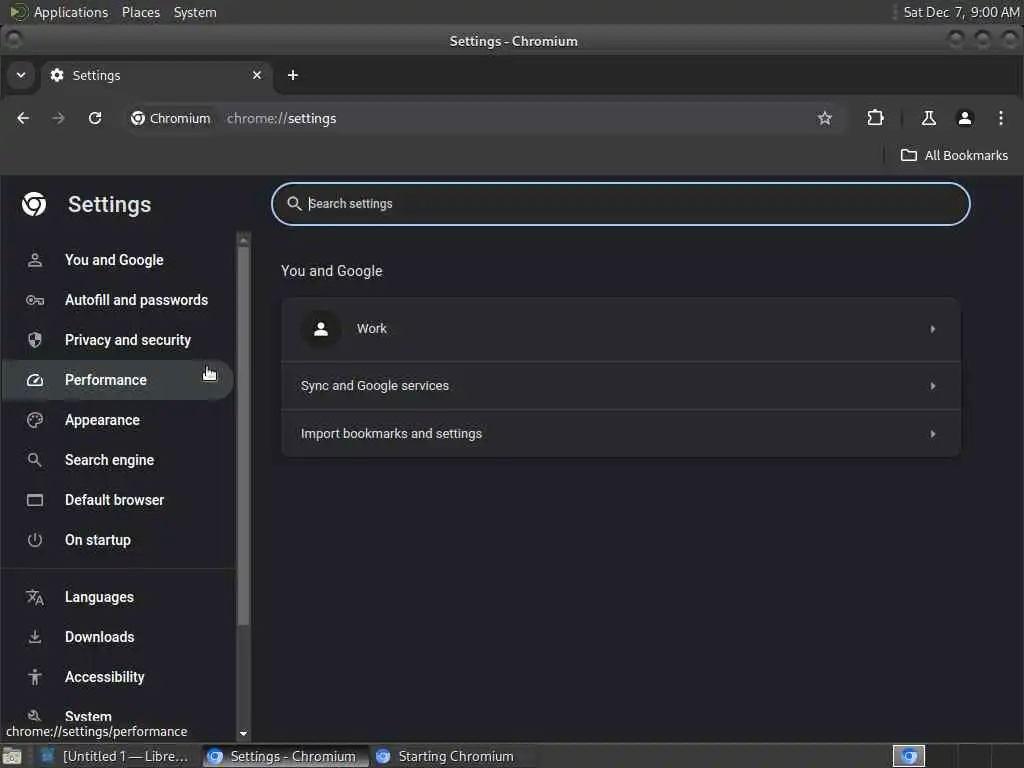1024x768 pixels.
Task: Click the translate Languages icon
Action: coord(35,597)
